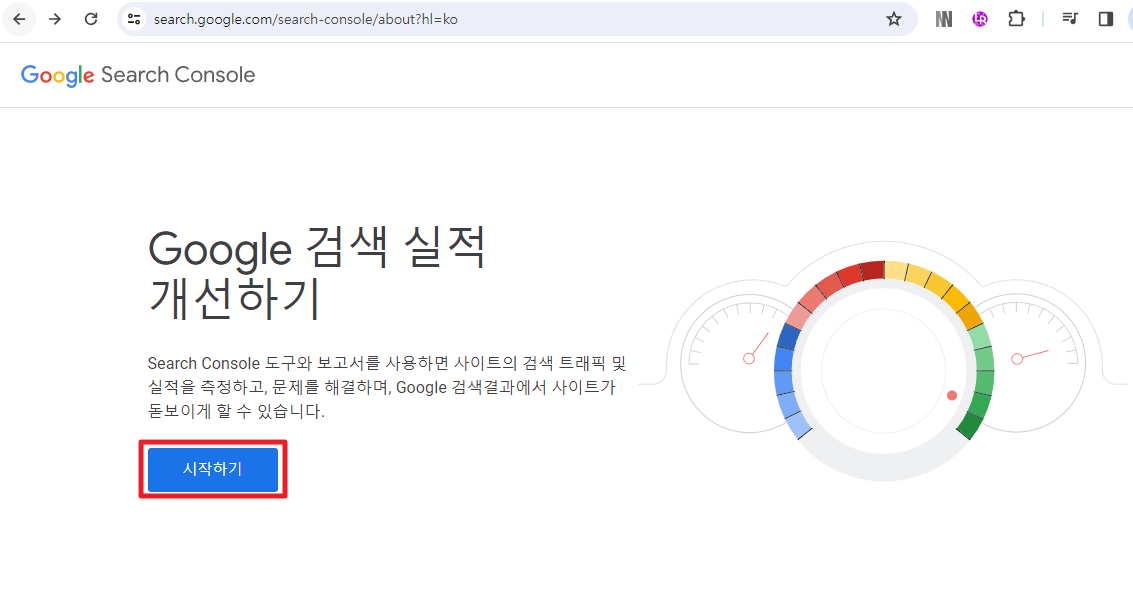Click the browser back arrow
This screenshot has height=599, width=1133.
point(20,19)
